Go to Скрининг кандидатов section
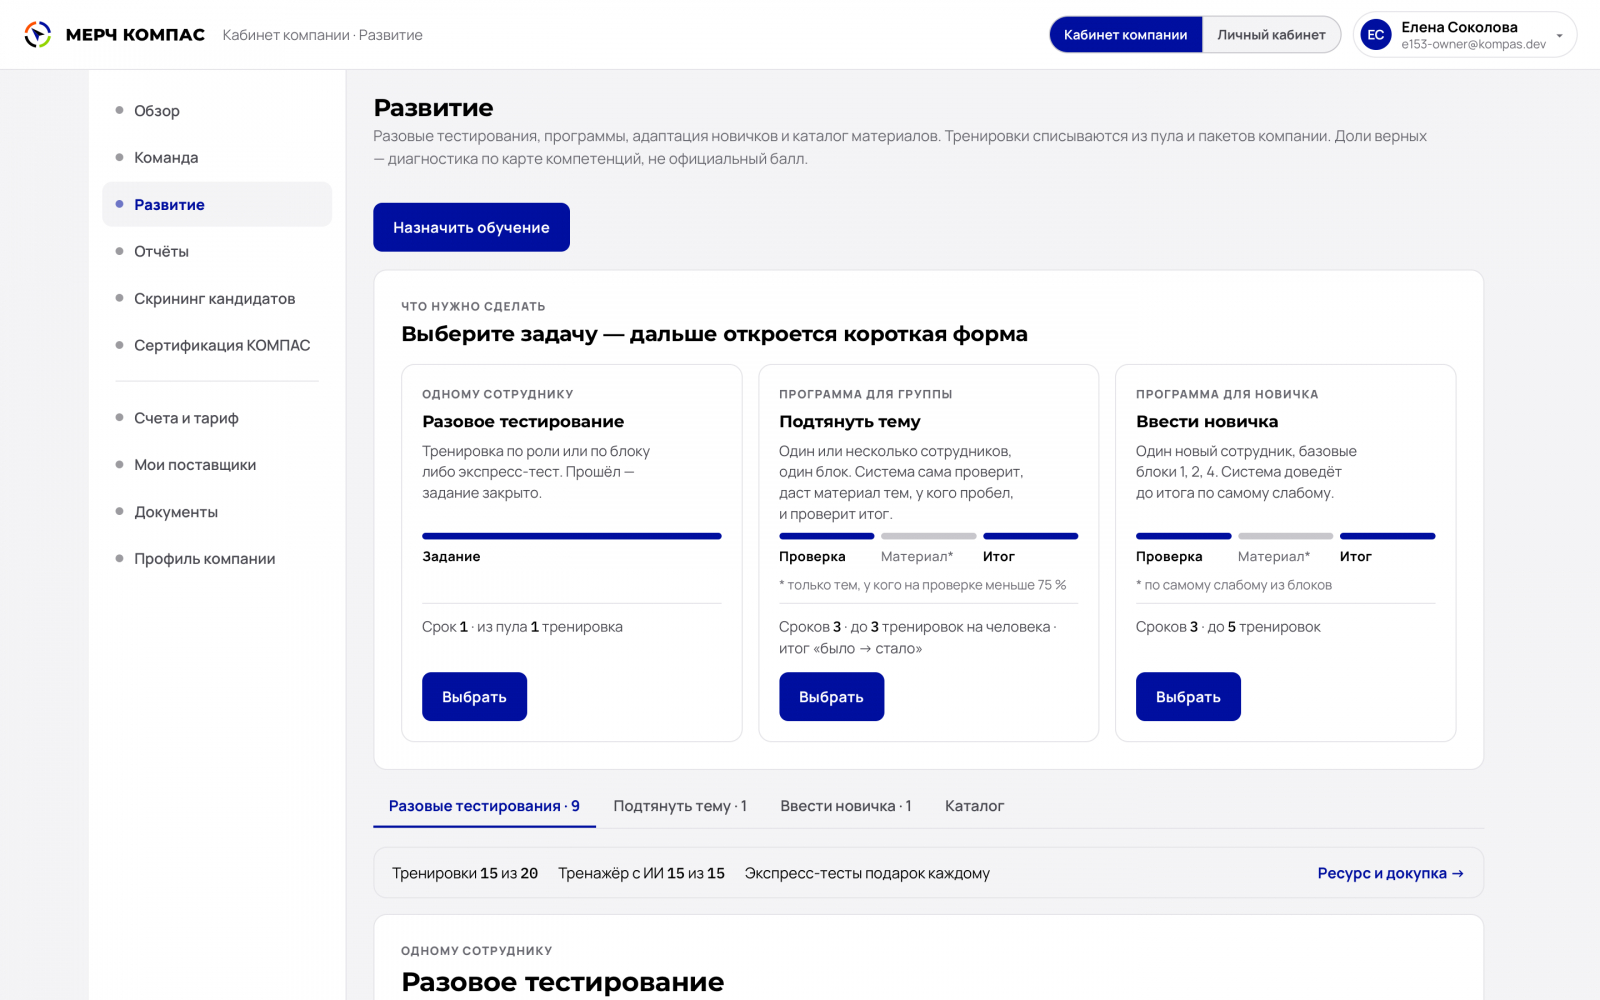 click(217, 299)
